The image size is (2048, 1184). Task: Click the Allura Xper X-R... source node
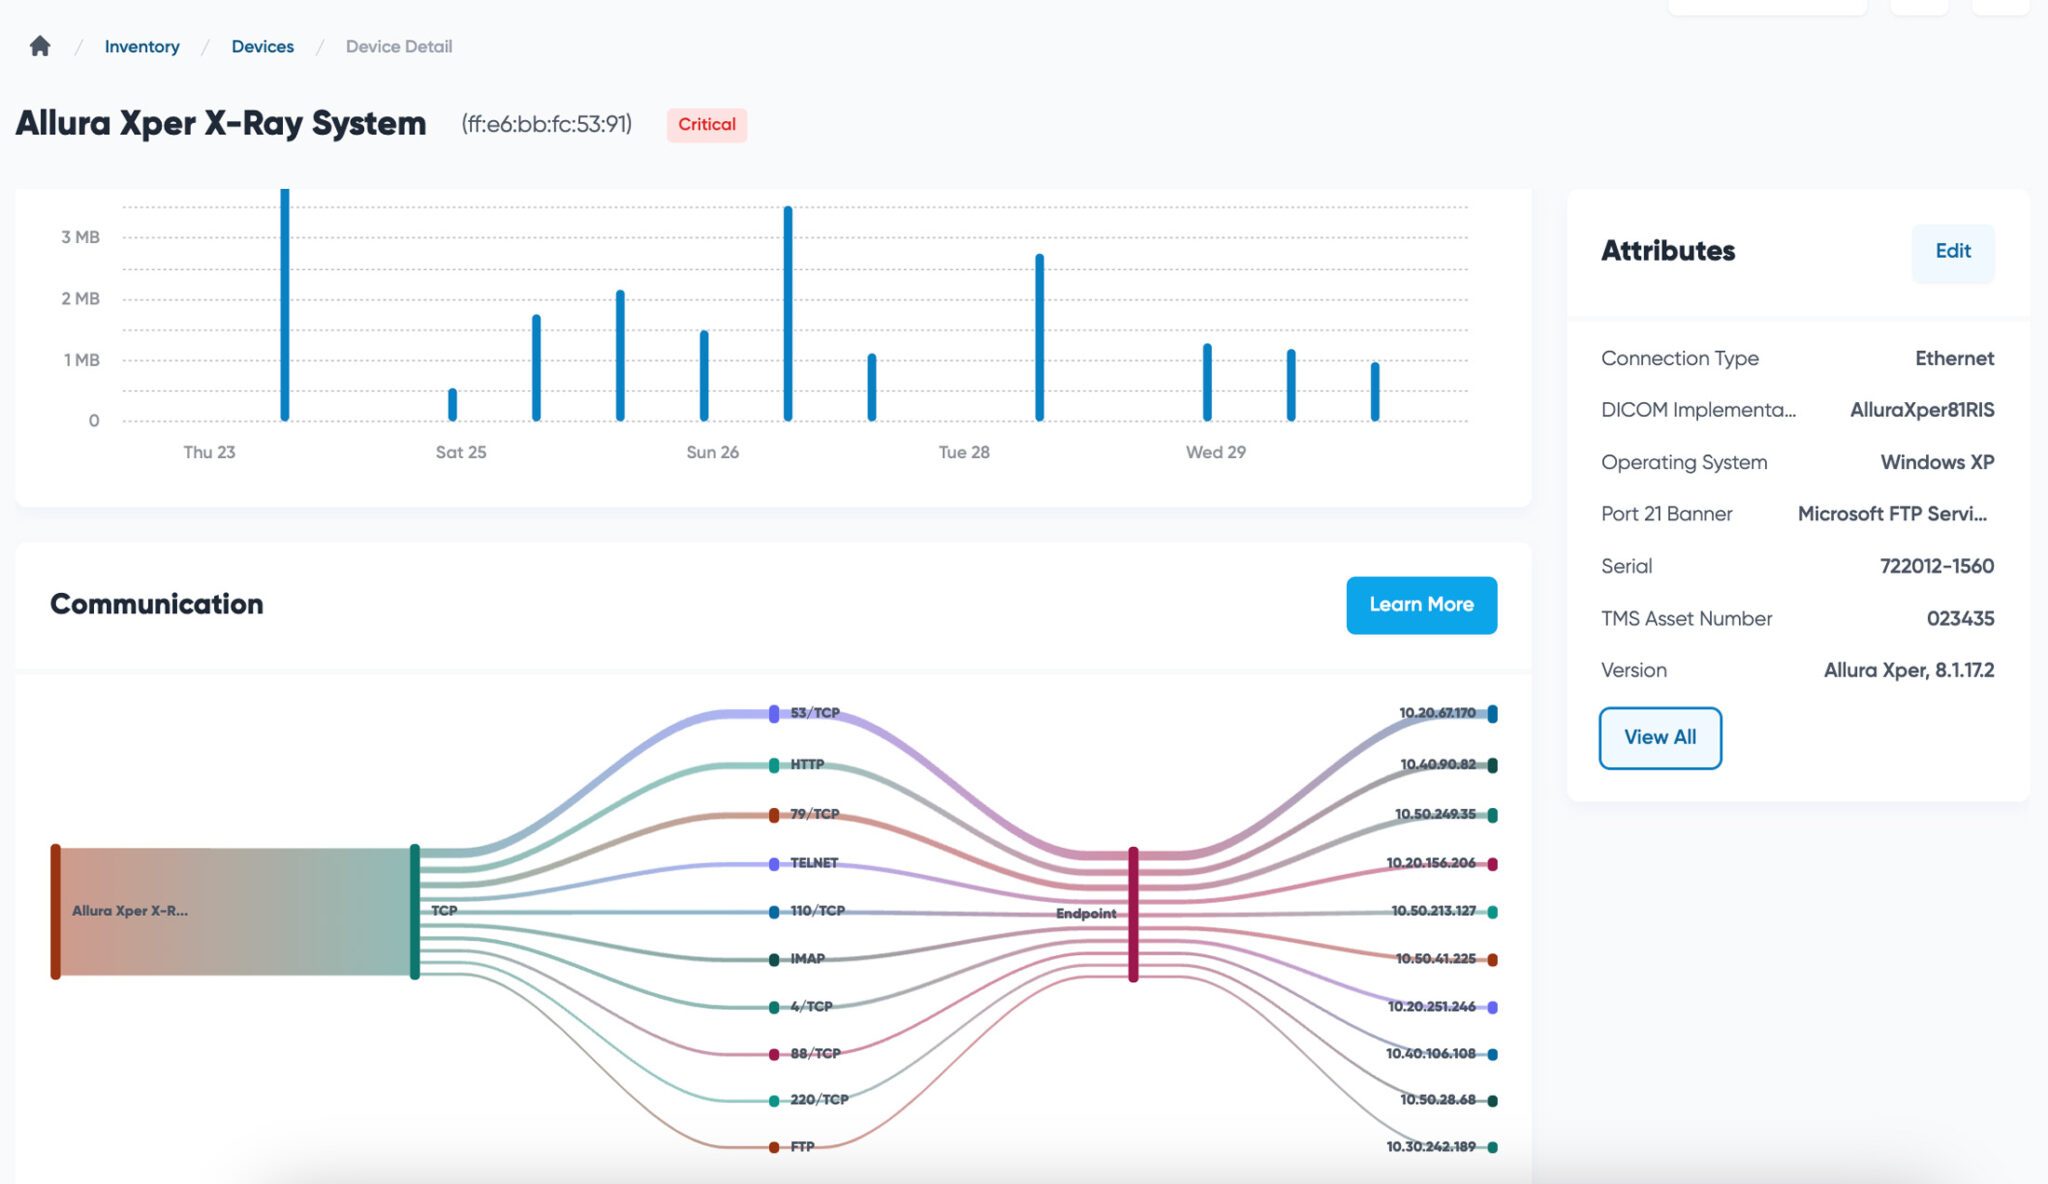point(56,911)
